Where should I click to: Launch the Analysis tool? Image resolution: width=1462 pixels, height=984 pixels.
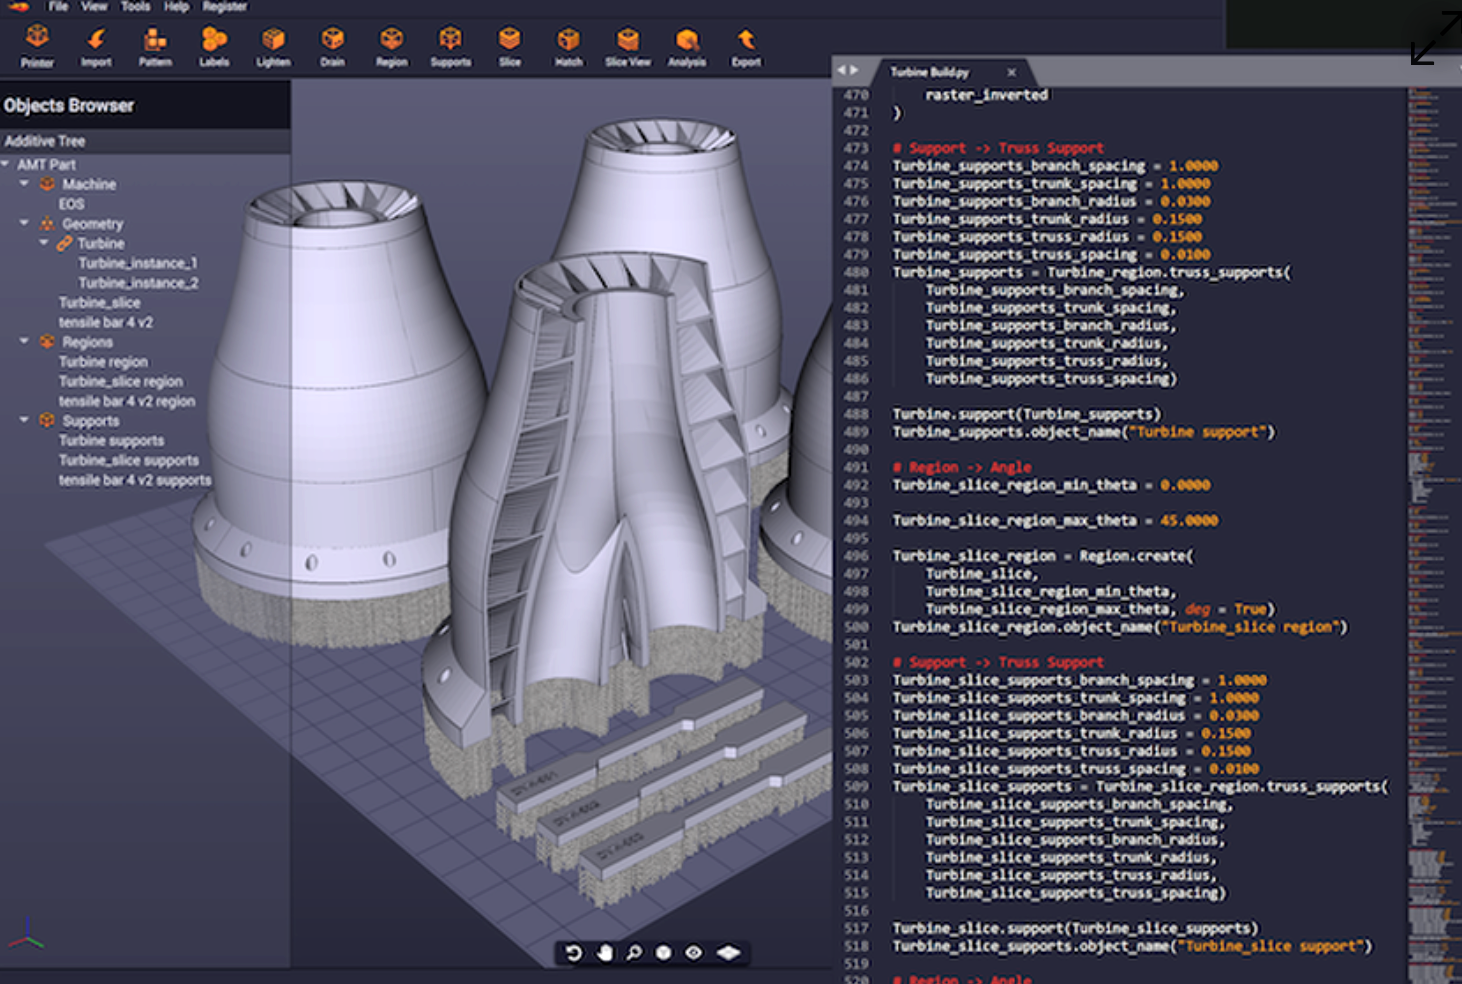pos(687,46)
